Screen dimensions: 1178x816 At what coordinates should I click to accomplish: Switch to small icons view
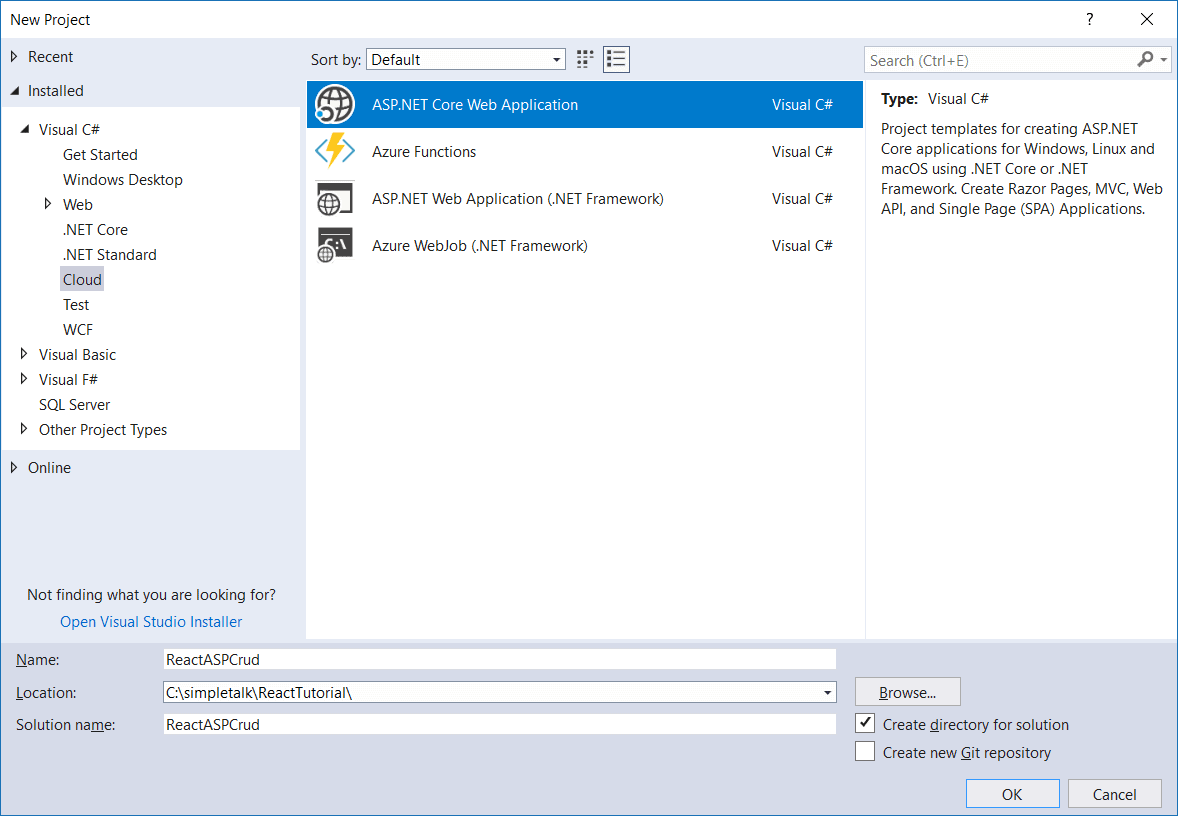[584, 59]
